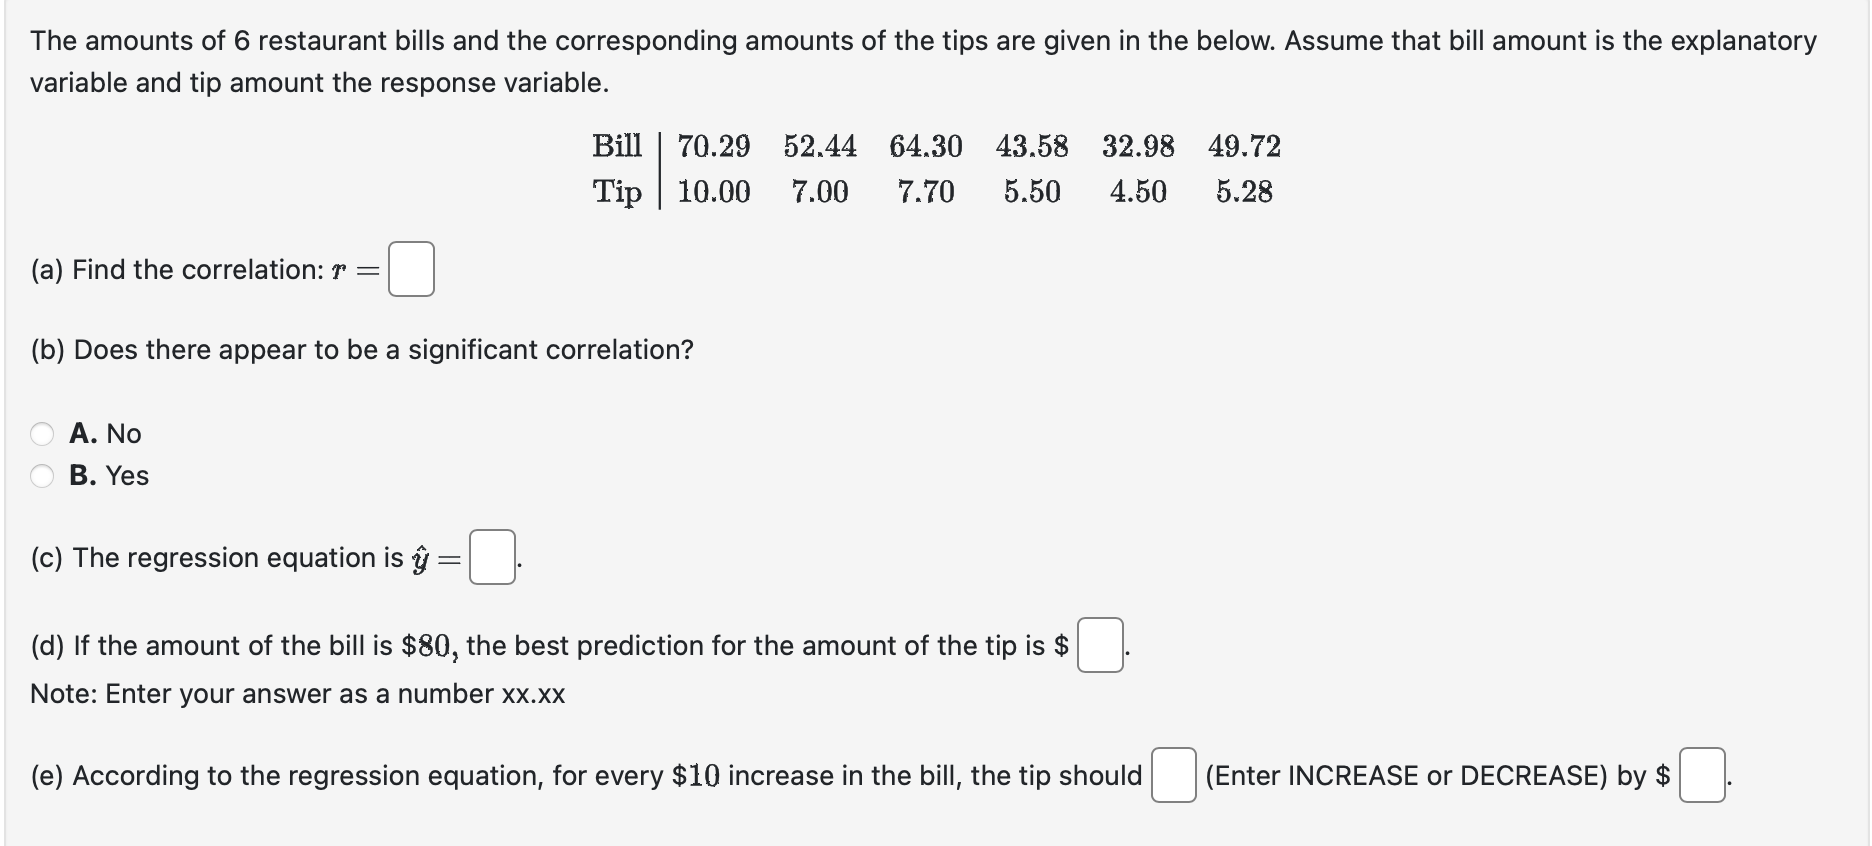Click the correlation r input box
1872x846 pixels.
pyautogui.click(x=411, y=268)
